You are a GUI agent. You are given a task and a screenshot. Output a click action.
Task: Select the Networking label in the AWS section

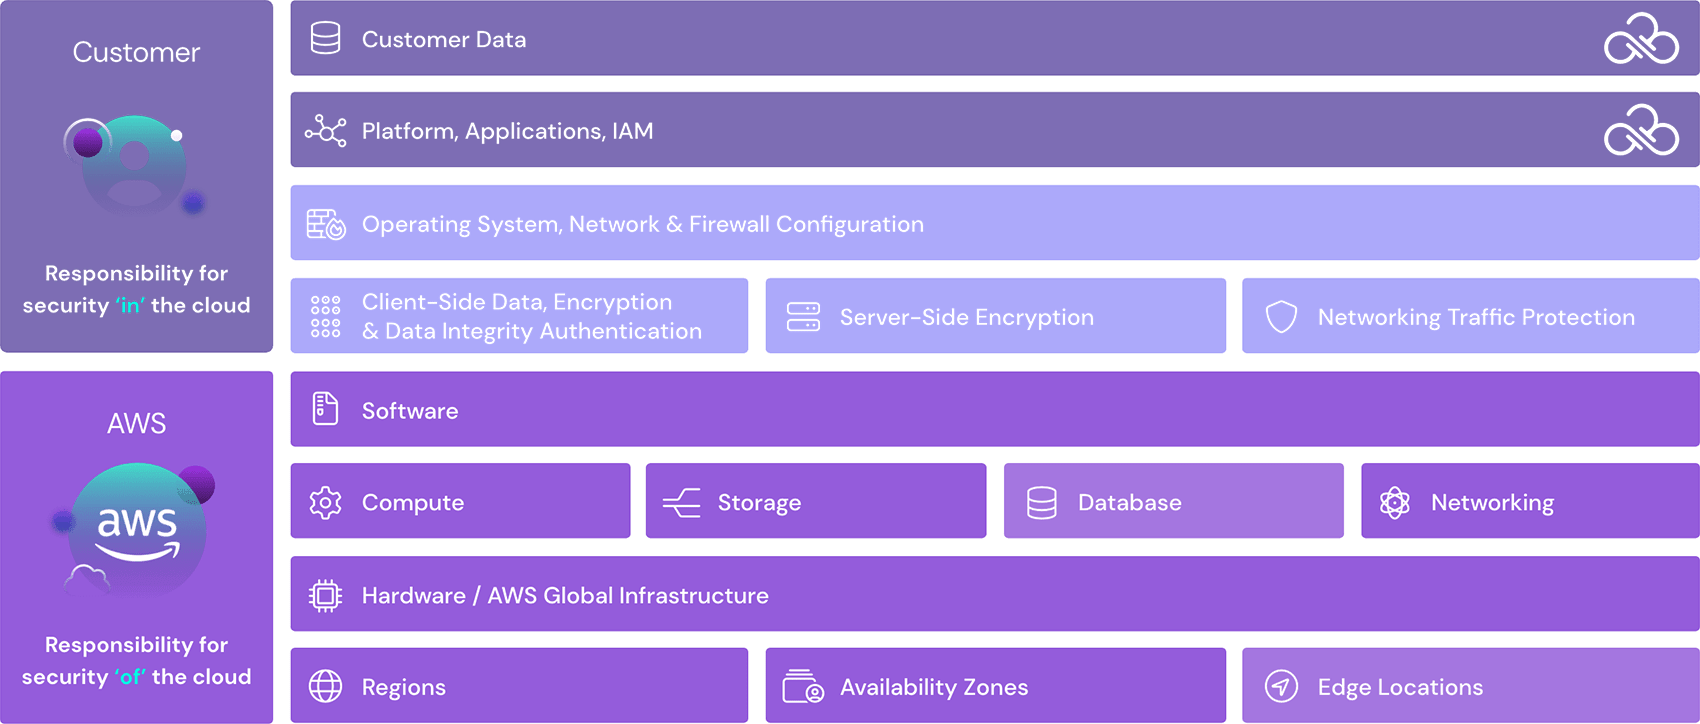click(x=1493, y=503)
